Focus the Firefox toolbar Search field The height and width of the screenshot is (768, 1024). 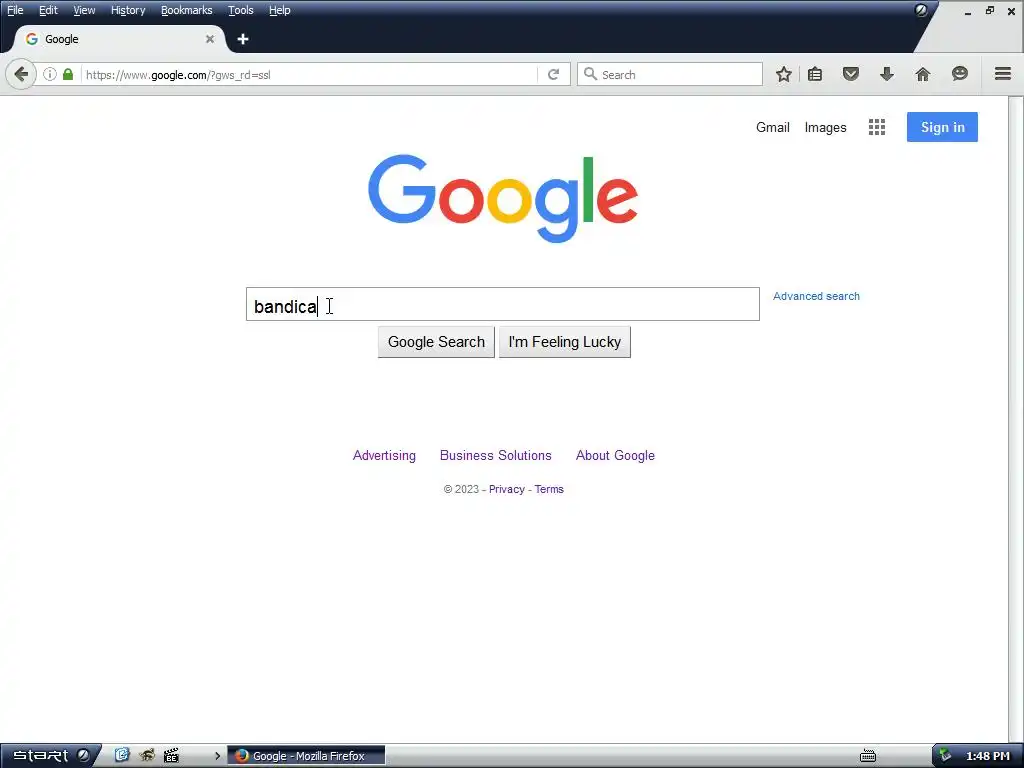pos(670,74)
